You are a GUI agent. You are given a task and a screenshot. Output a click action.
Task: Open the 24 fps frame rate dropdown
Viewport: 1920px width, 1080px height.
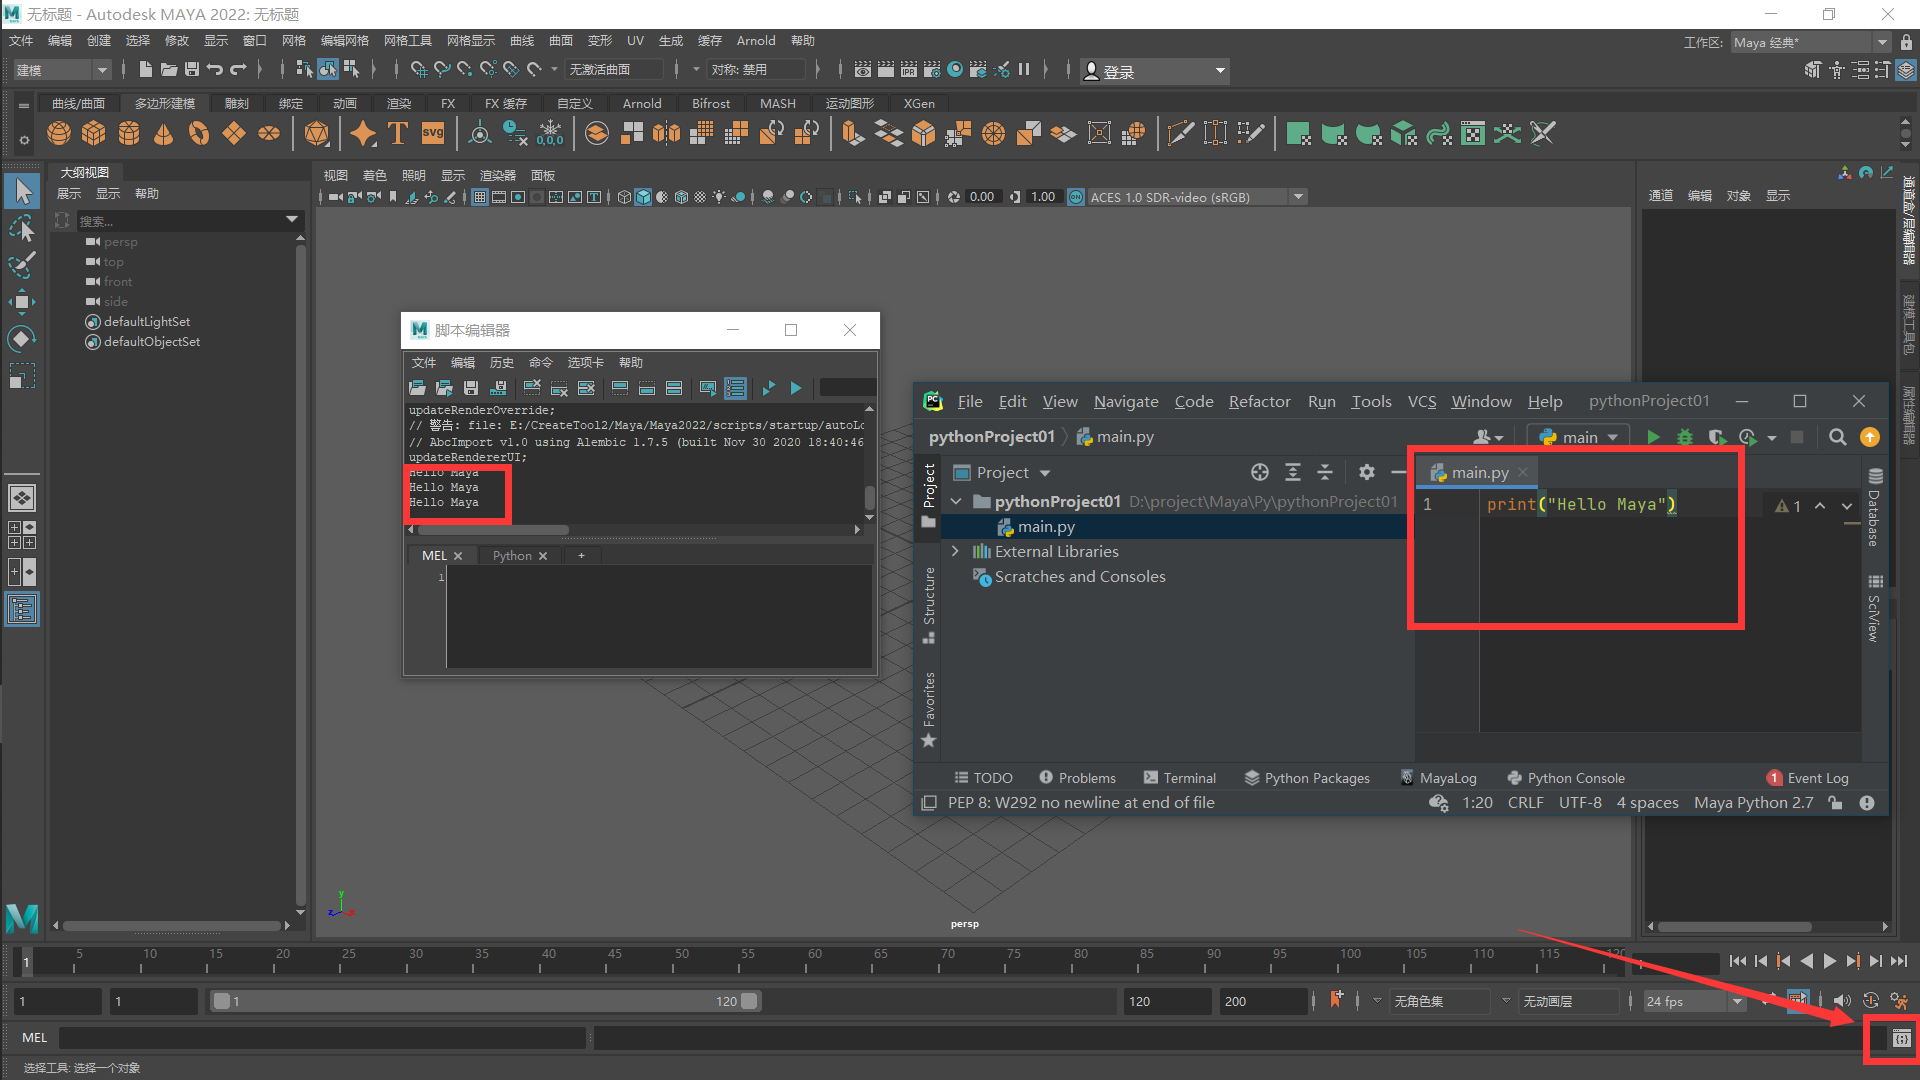coord(1737,1001)
